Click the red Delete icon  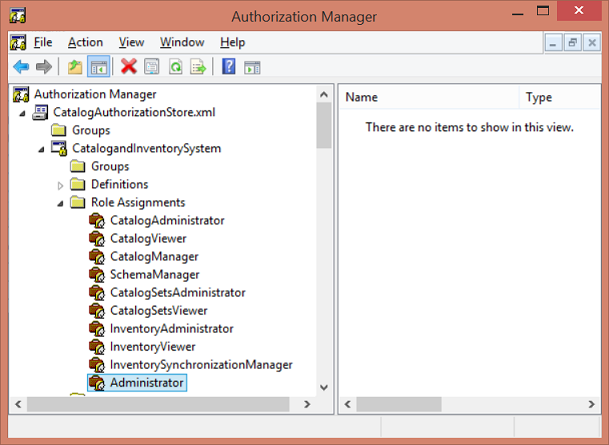(129, 67)
